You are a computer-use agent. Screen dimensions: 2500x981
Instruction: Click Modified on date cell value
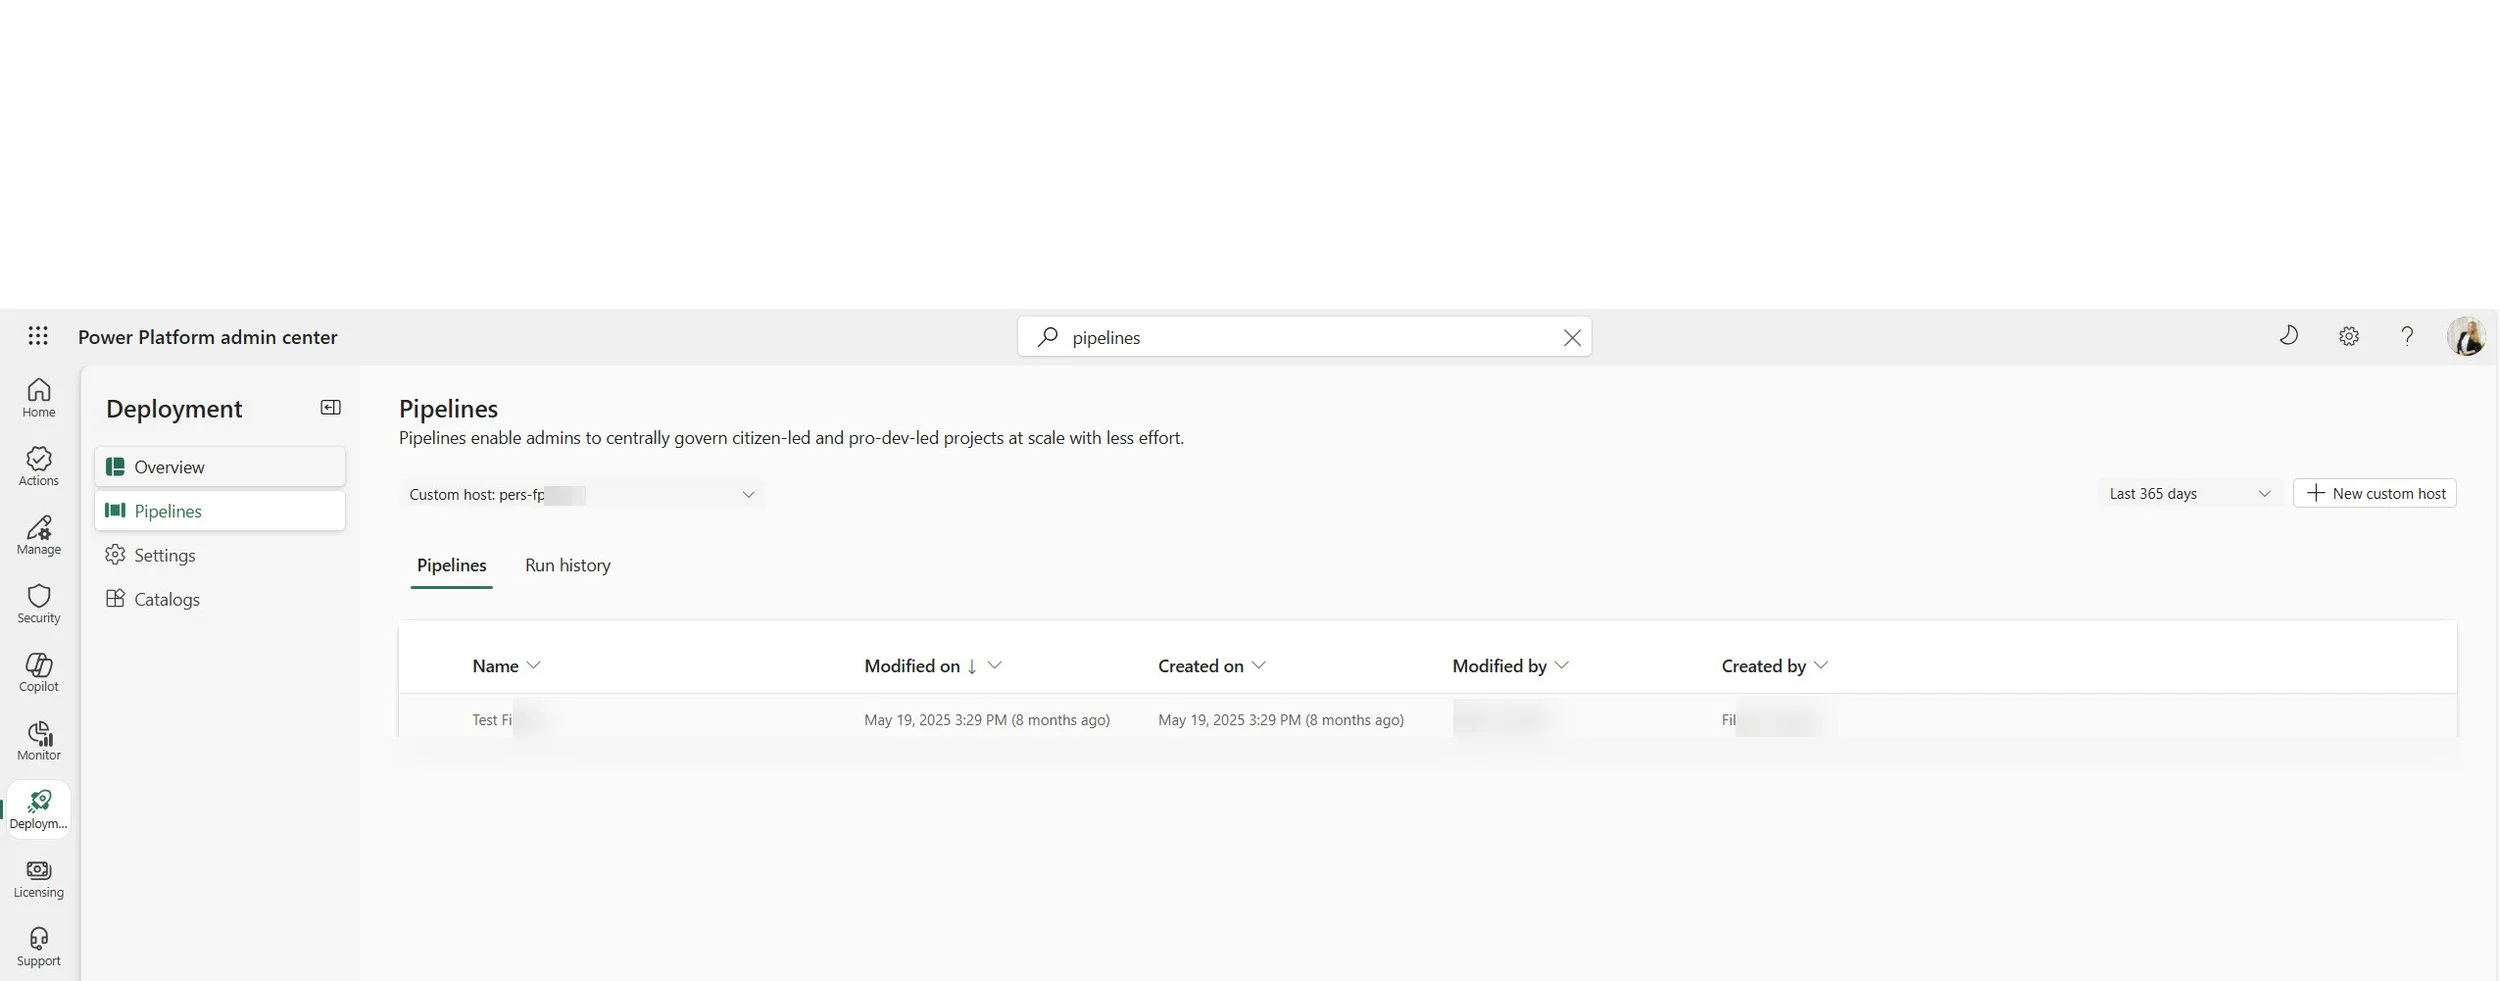click(x=986, y=720)
